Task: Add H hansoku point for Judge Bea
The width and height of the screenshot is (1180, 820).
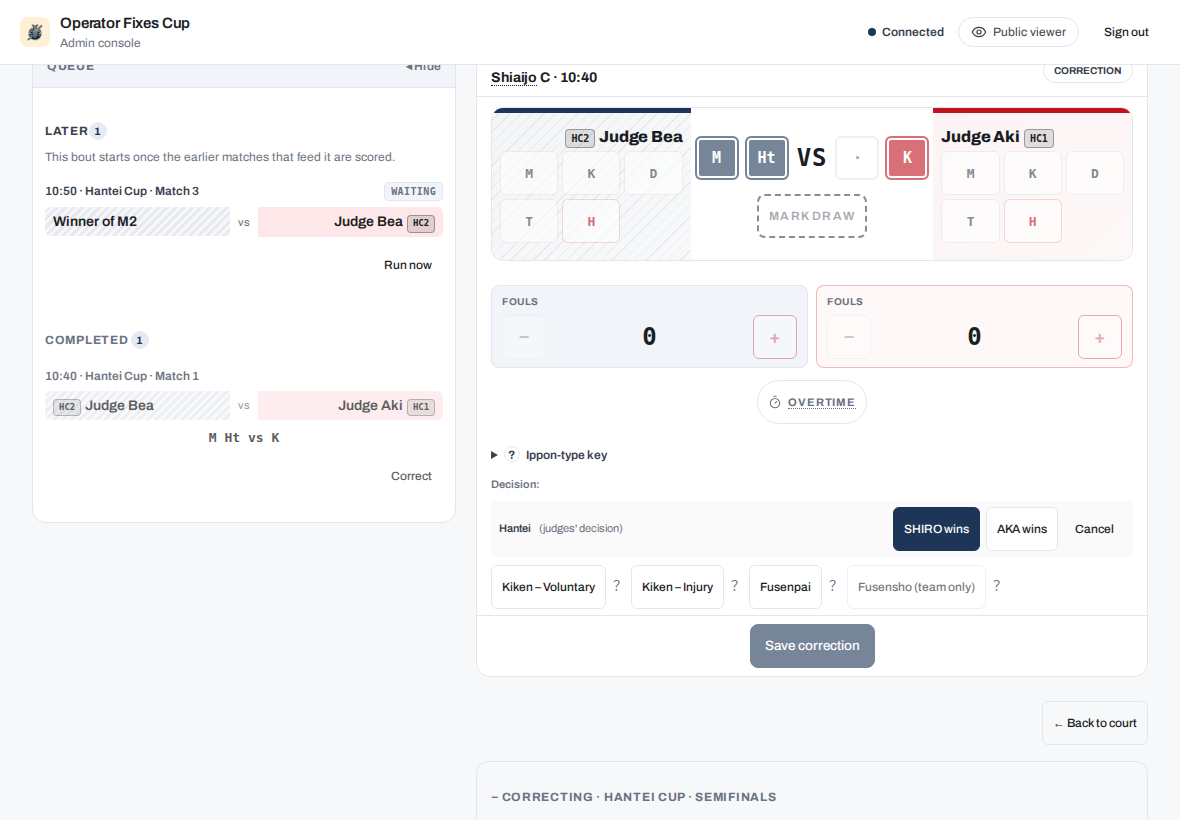Action: 591,221
